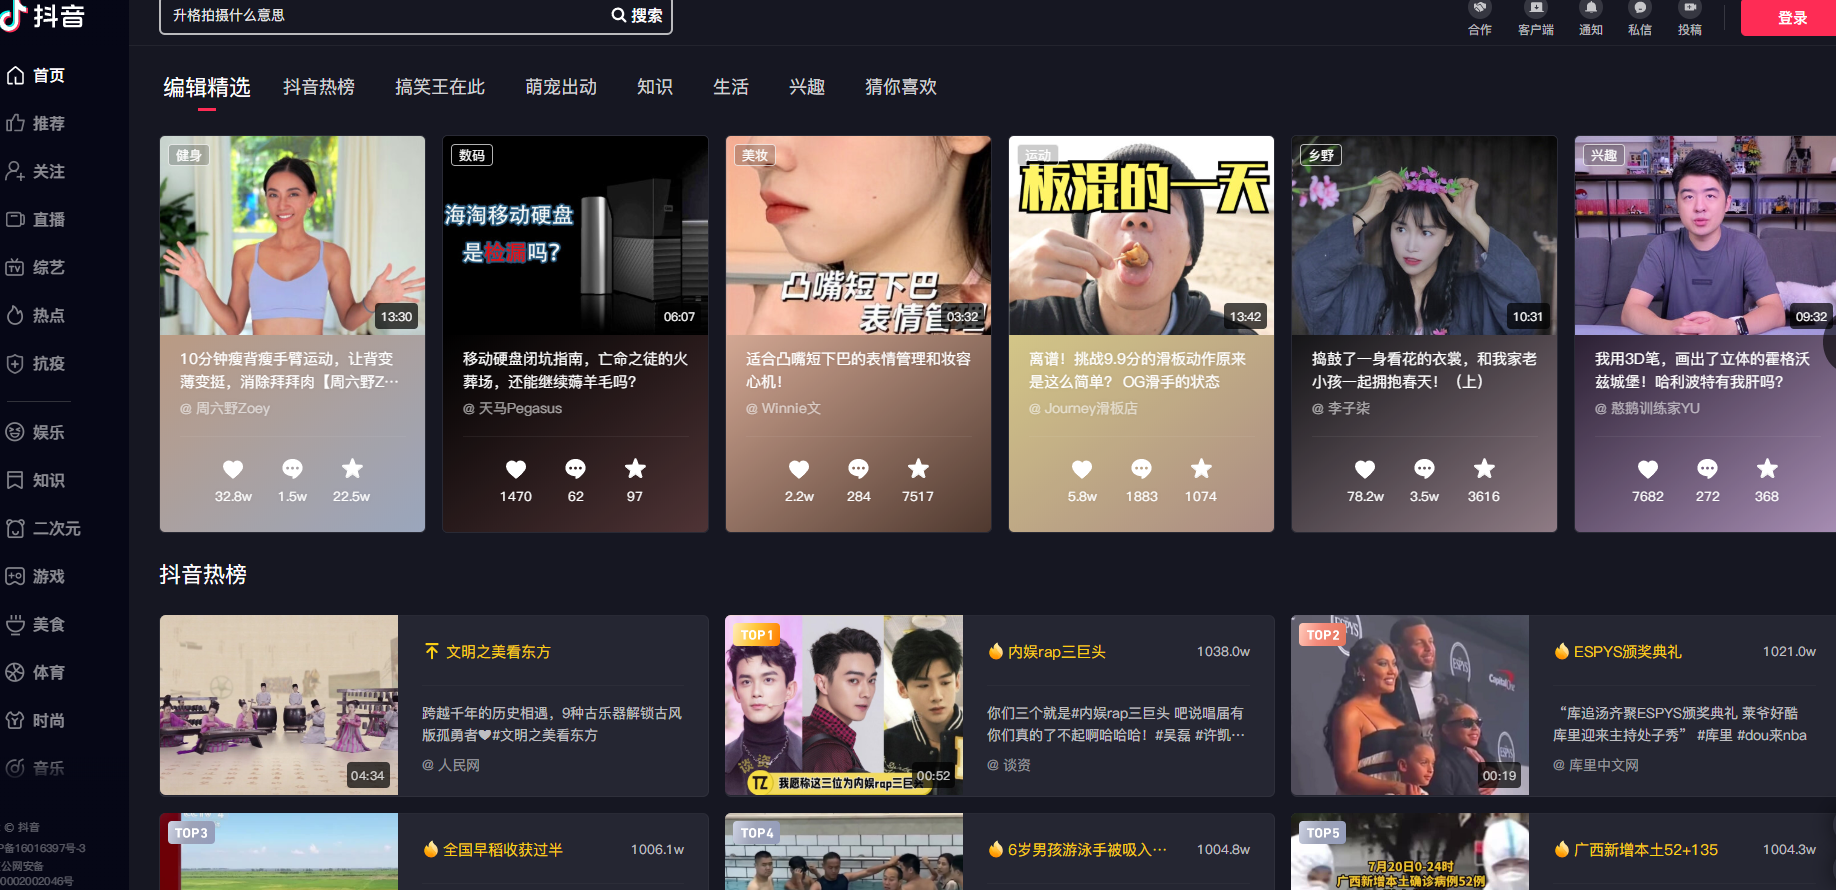Image resolution: width=1836 pixels, height=890 pixels.
Task: Open the 6岁男孩游泳手被吸入 topic
Action: tap(1087, 849)
